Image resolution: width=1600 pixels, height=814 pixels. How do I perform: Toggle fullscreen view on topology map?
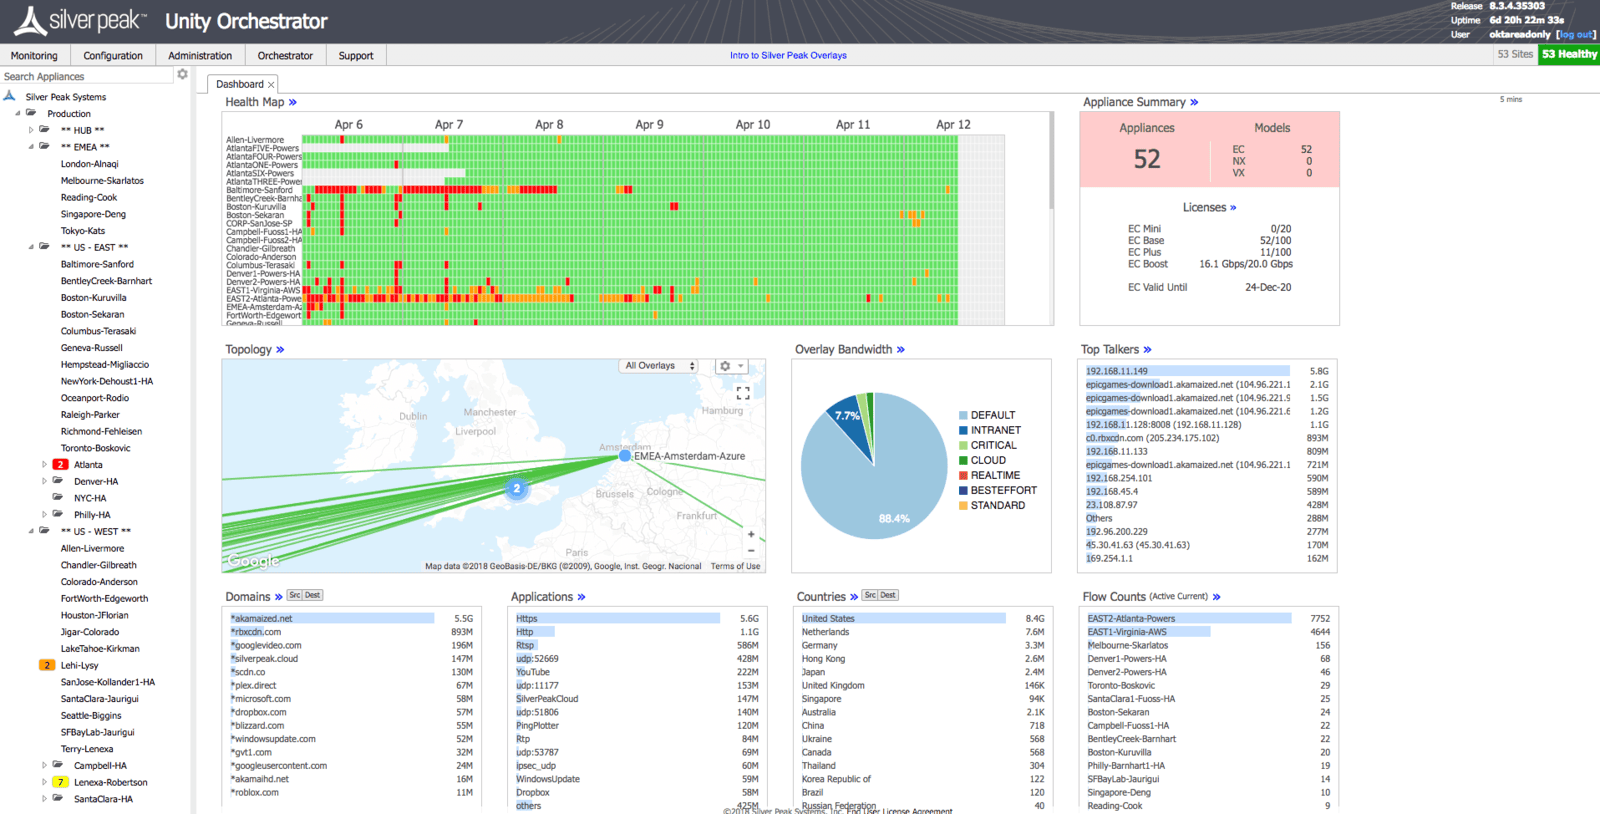pos(743,393)
